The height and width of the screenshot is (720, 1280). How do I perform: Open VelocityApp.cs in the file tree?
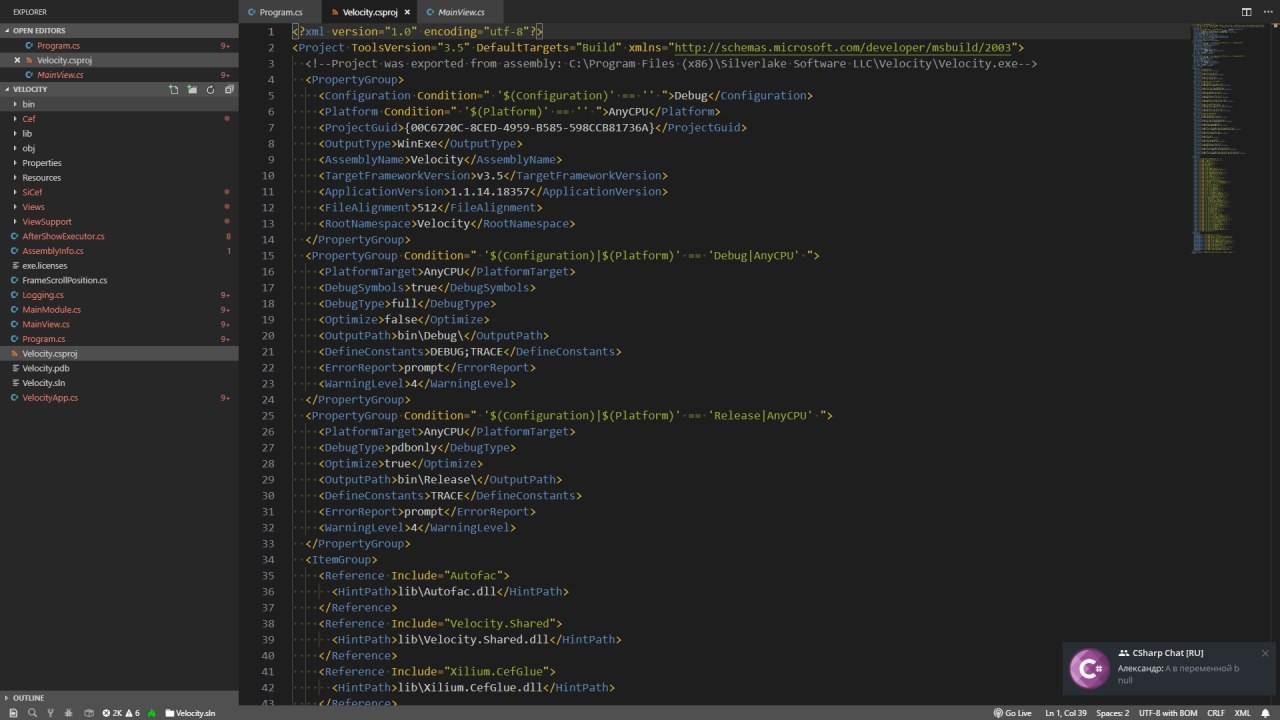[119, 397]
